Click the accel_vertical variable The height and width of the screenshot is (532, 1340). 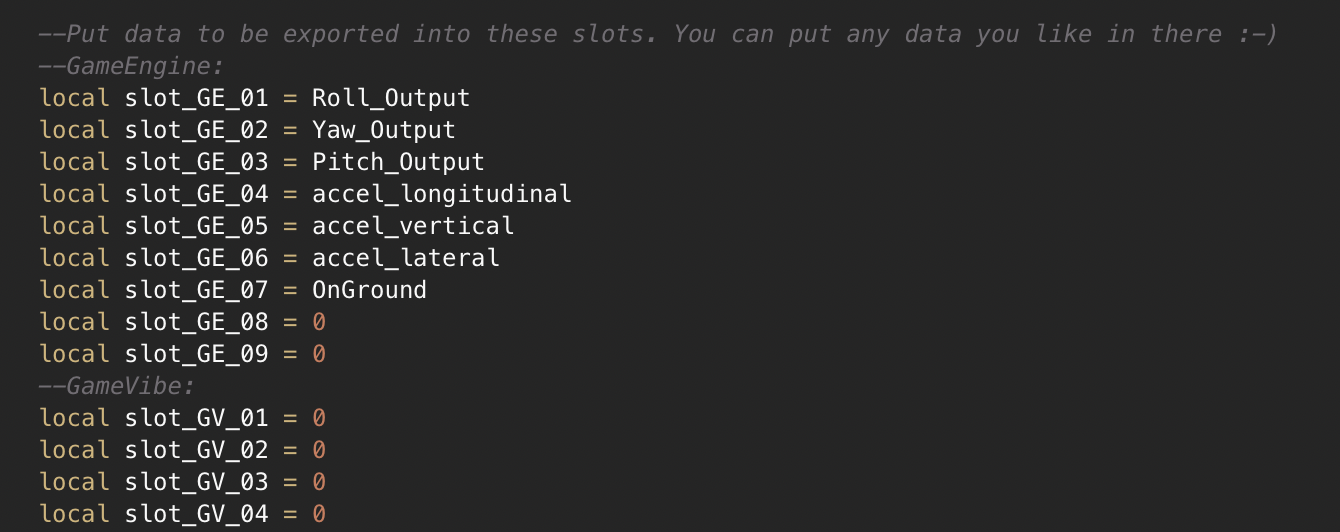412,226
